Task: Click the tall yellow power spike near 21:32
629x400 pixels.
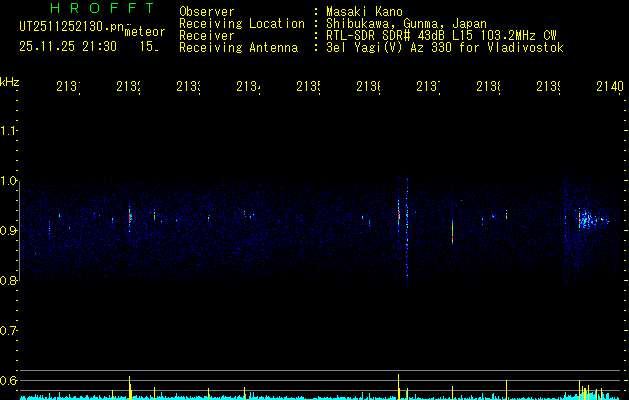Action: tap(130, 387)
